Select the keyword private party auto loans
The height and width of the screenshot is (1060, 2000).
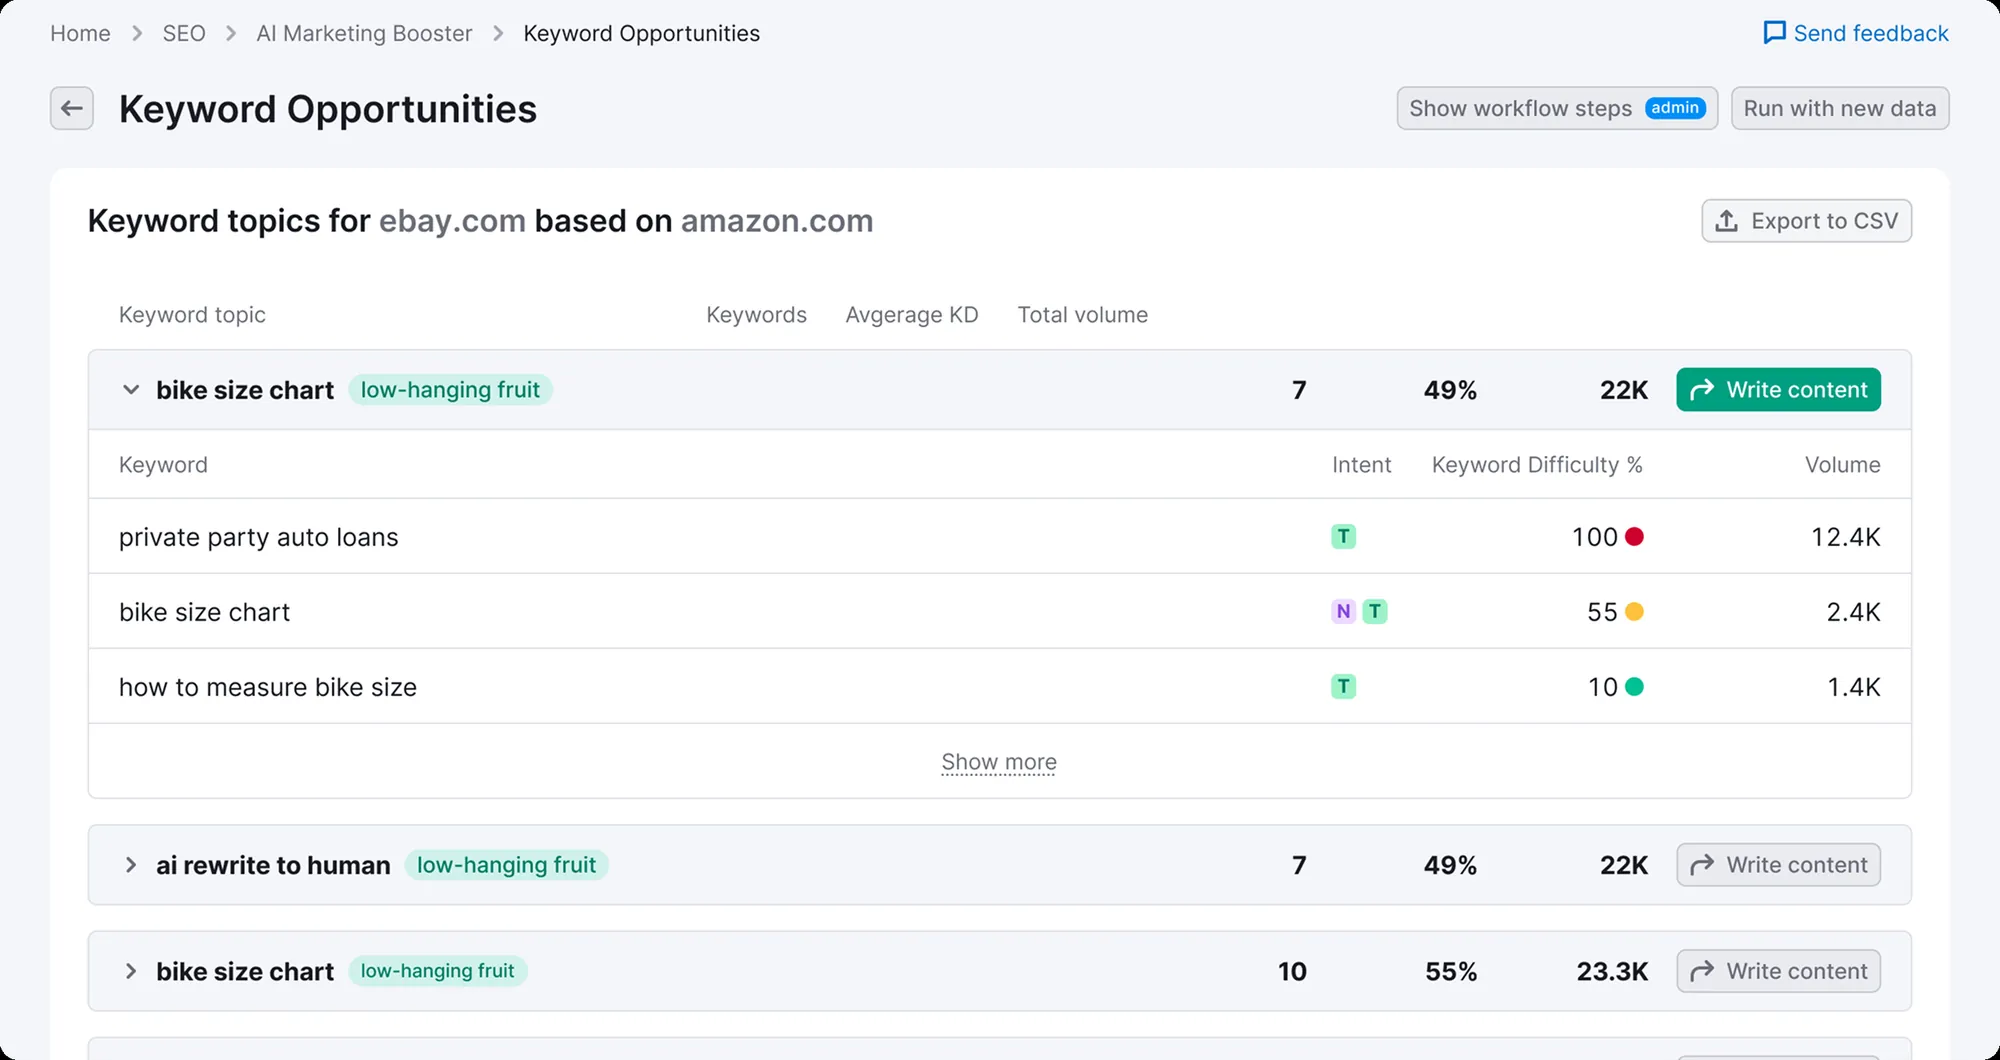[258, 537]
